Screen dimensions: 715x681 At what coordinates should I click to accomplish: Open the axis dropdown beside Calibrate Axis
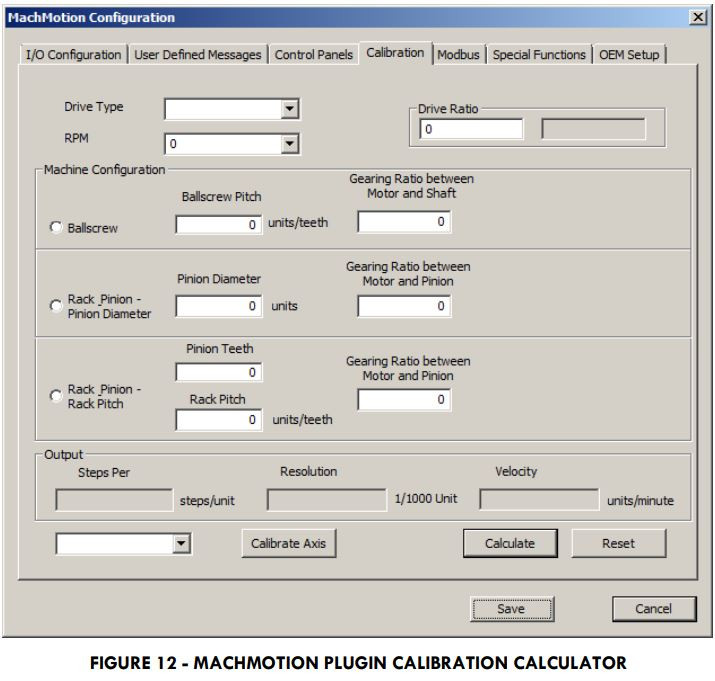[x=181, y=543]
